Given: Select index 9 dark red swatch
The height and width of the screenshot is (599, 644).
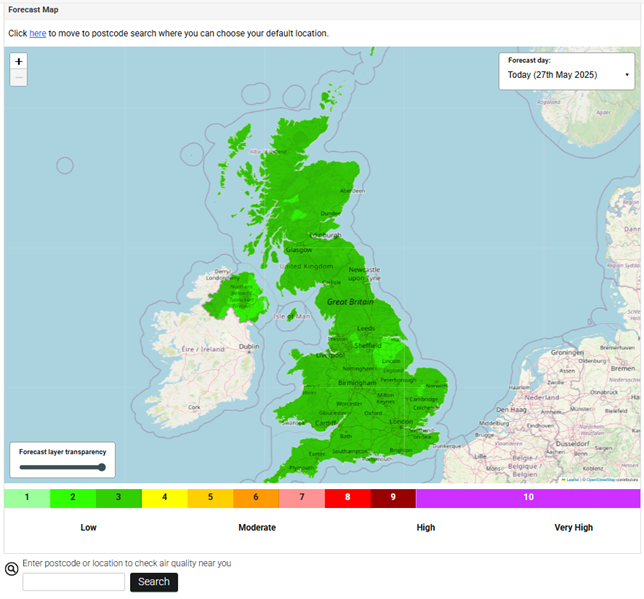Looking at the screenshot, I should pos(393,498).
